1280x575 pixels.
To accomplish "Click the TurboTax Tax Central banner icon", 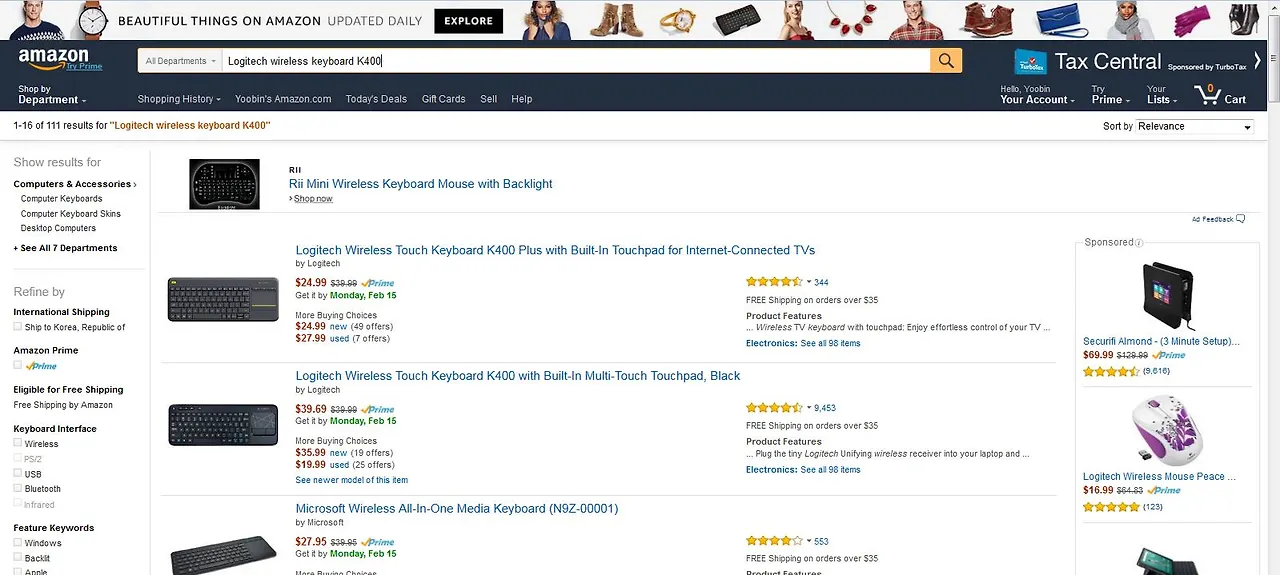I will pos(1030,62).
